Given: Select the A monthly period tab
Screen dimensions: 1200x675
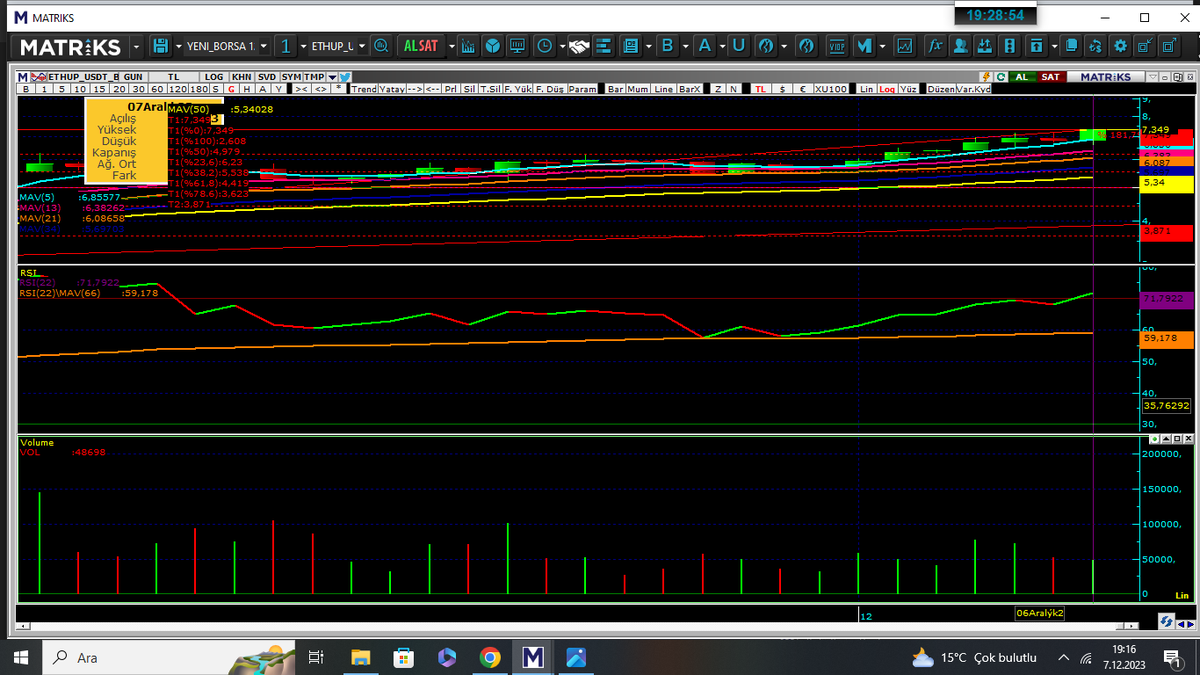Looking at the screenshot, I should (x=263, y=89).
